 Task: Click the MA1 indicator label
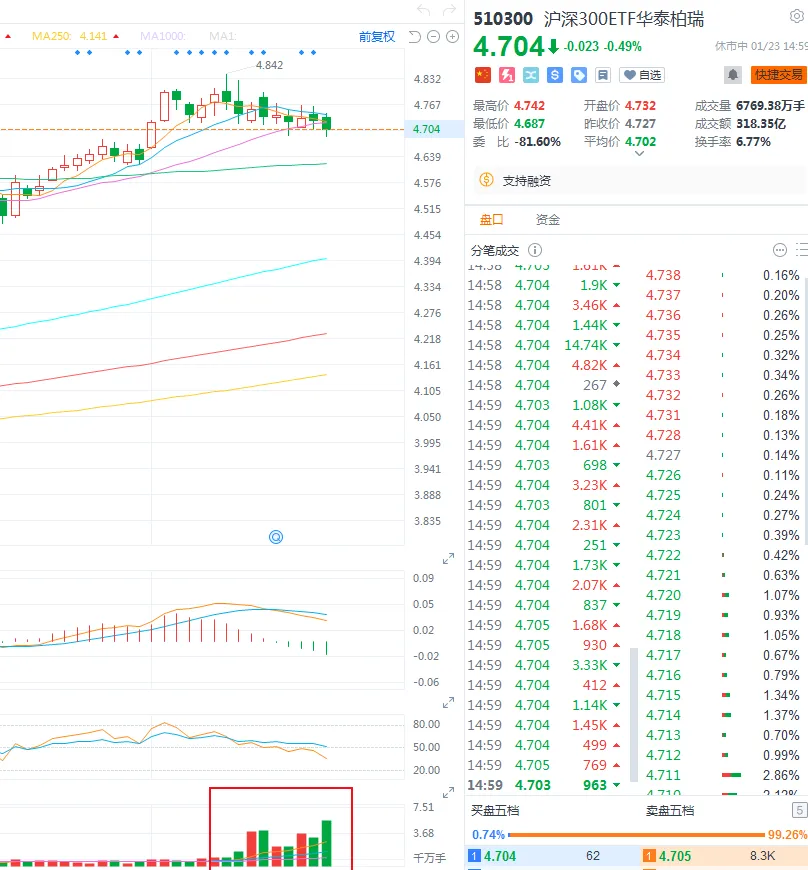click(223, 36)
